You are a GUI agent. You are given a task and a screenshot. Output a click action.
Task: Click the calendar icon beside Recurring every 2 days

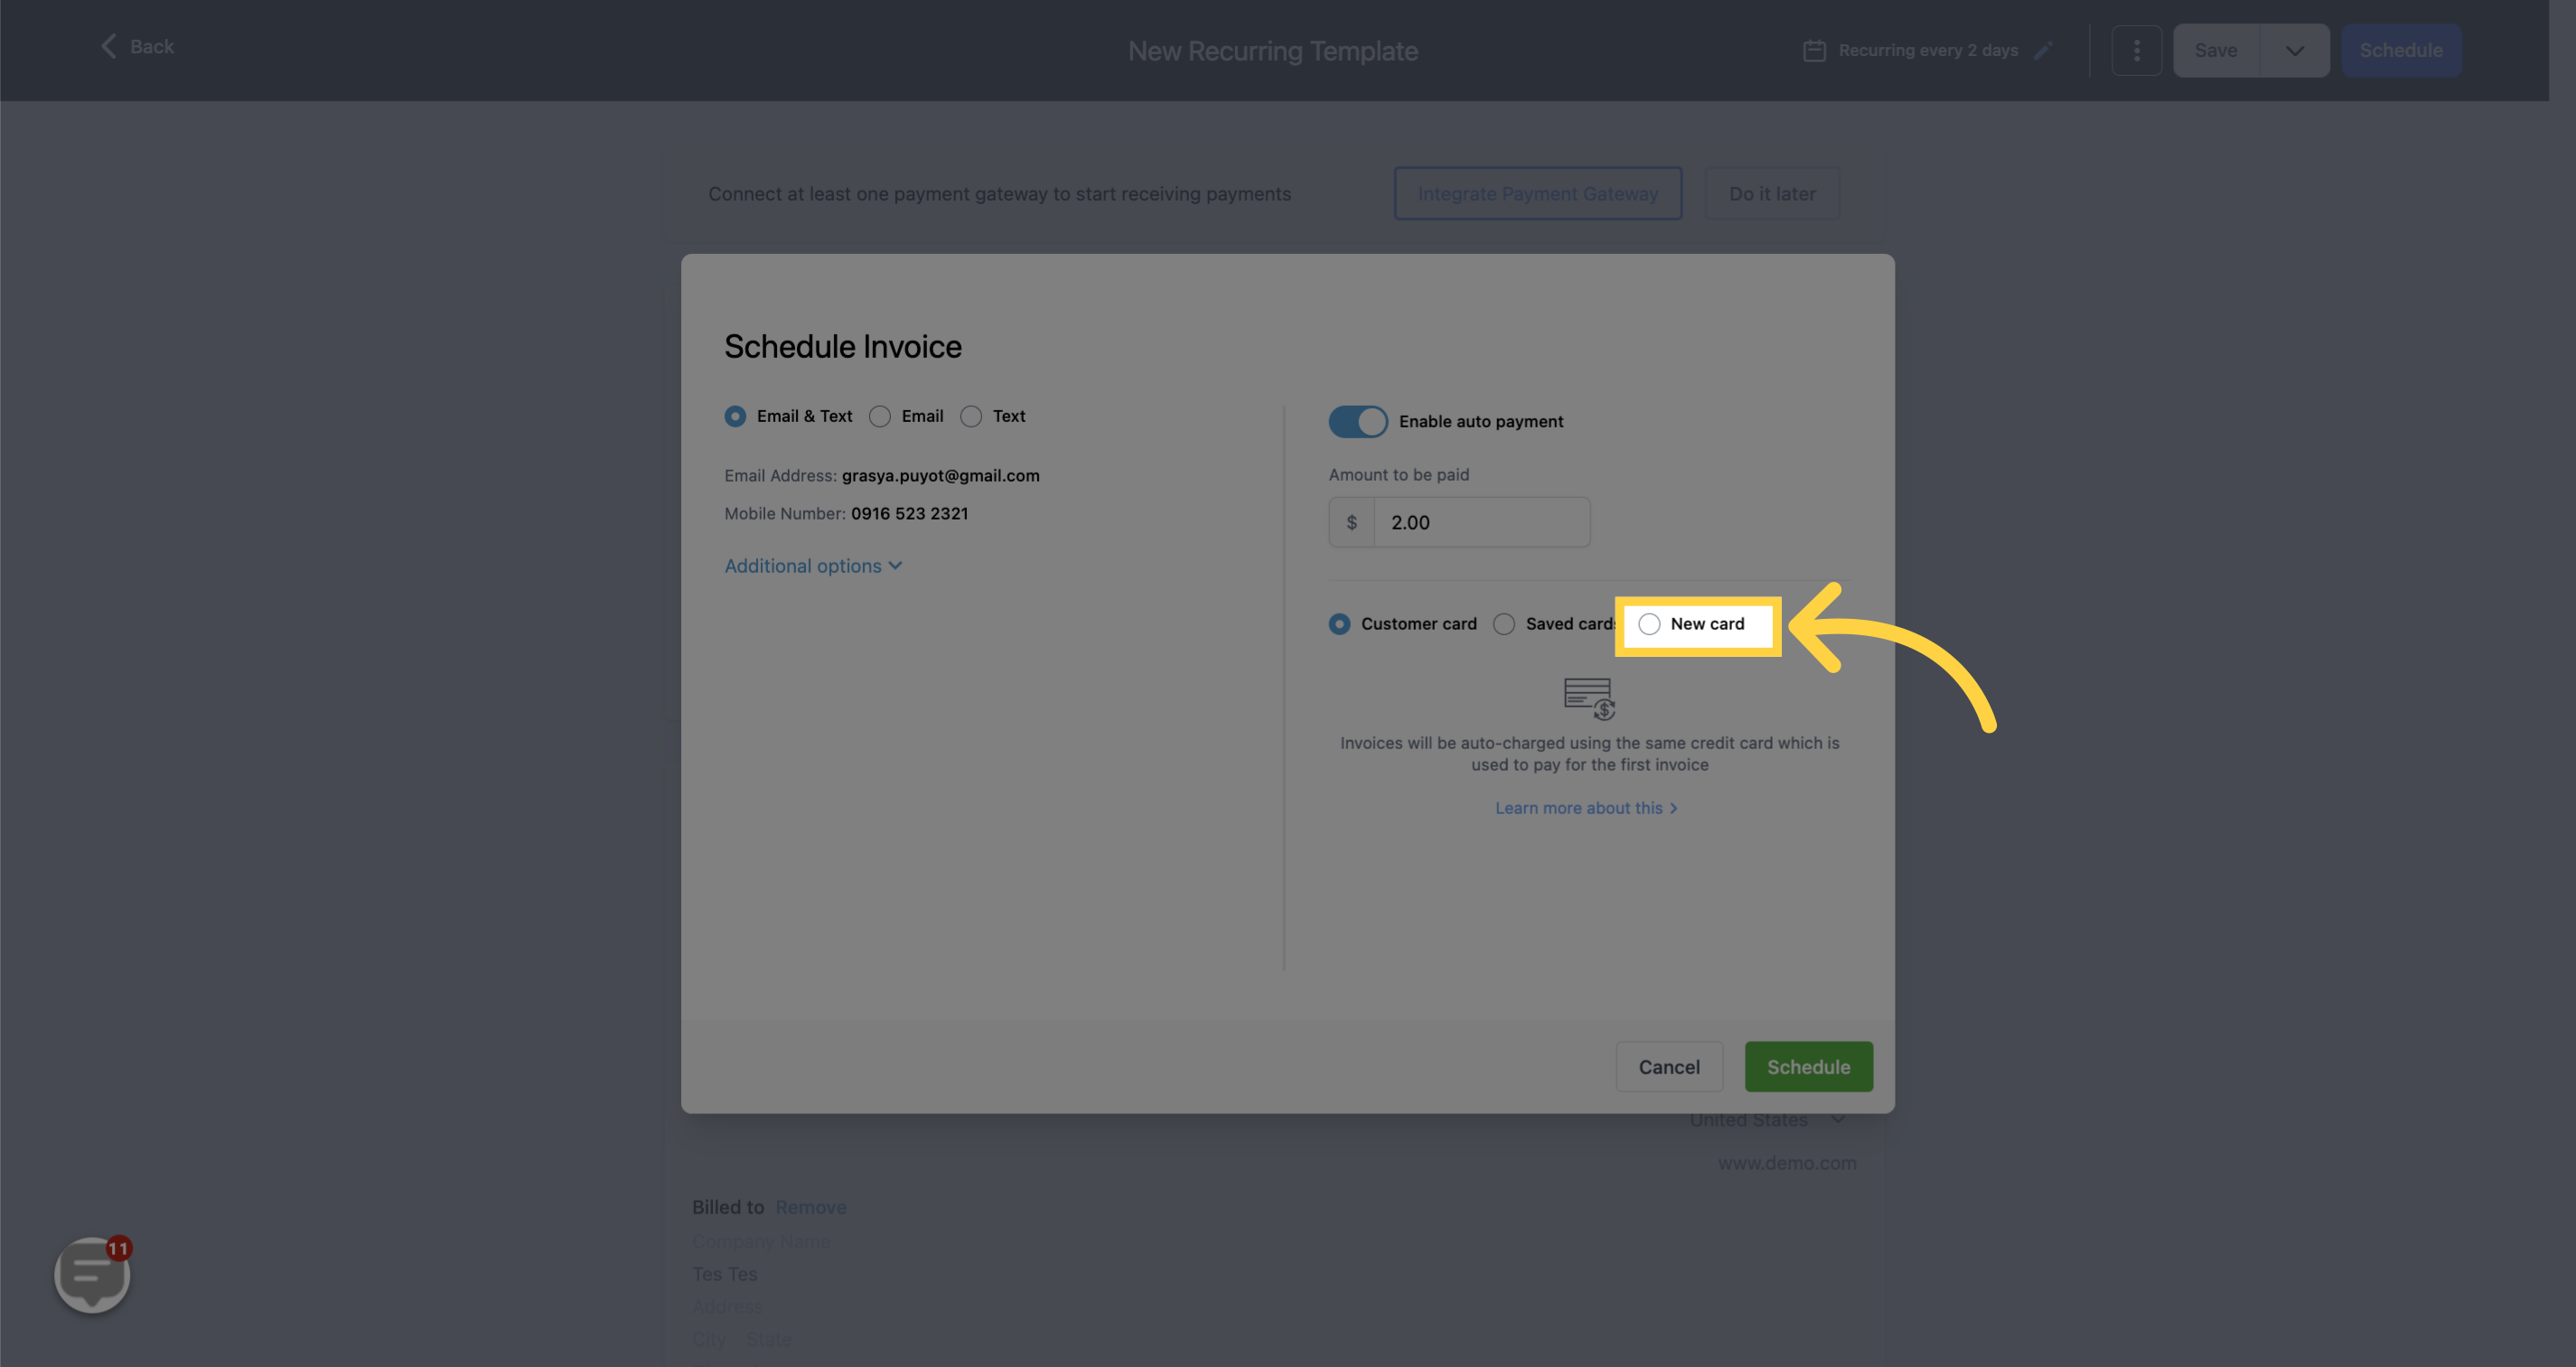tap(1814, 50)
